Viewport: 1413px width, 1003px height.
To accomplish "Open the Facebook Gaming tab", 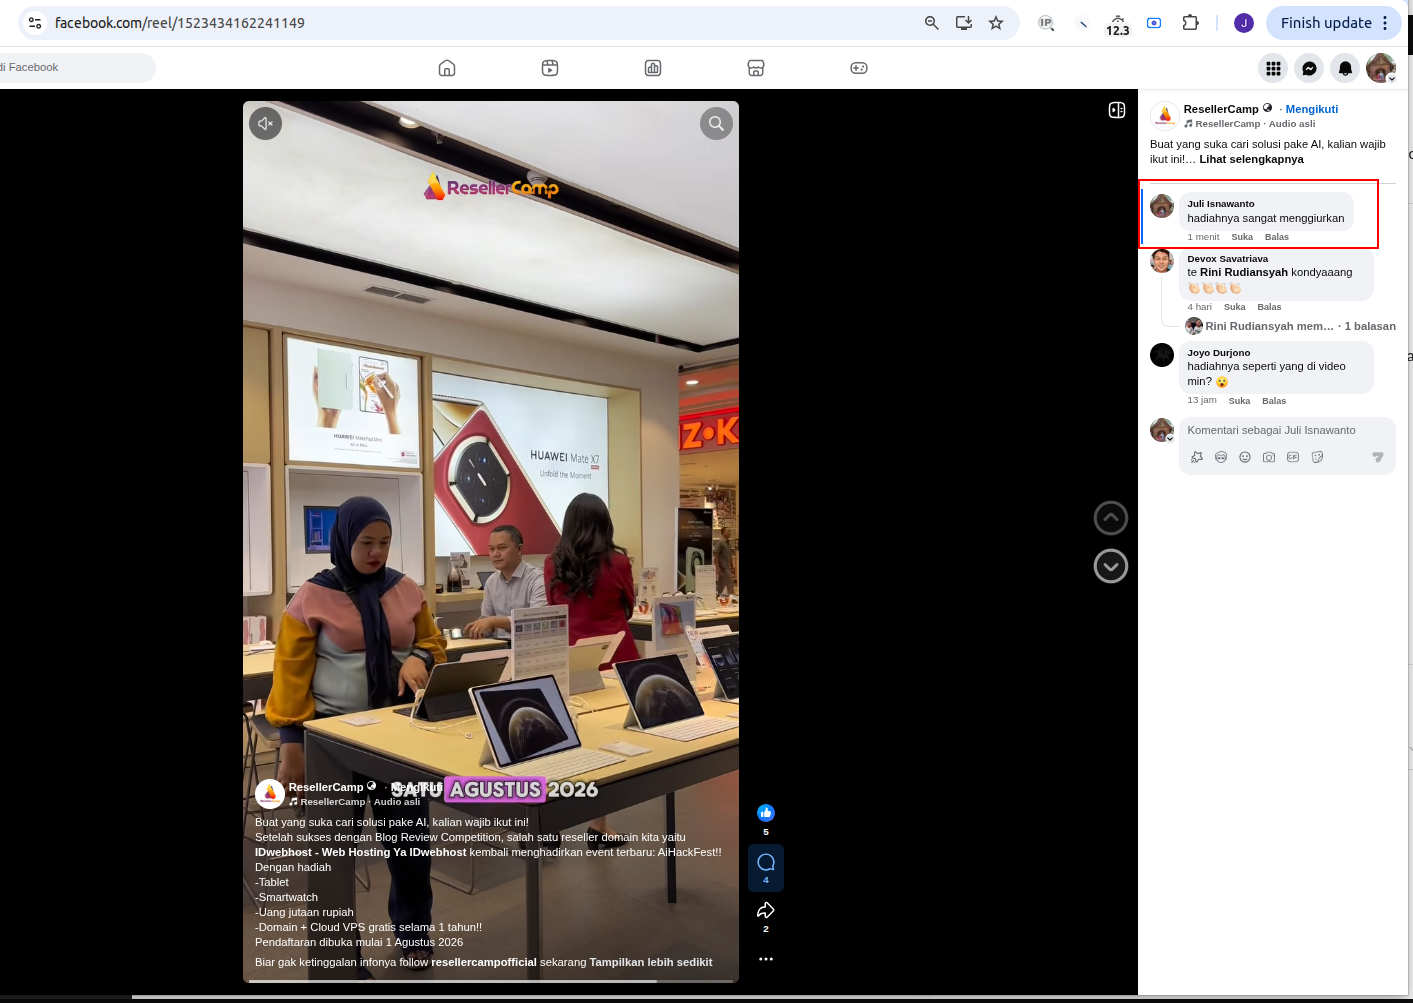I will point(859,68).
